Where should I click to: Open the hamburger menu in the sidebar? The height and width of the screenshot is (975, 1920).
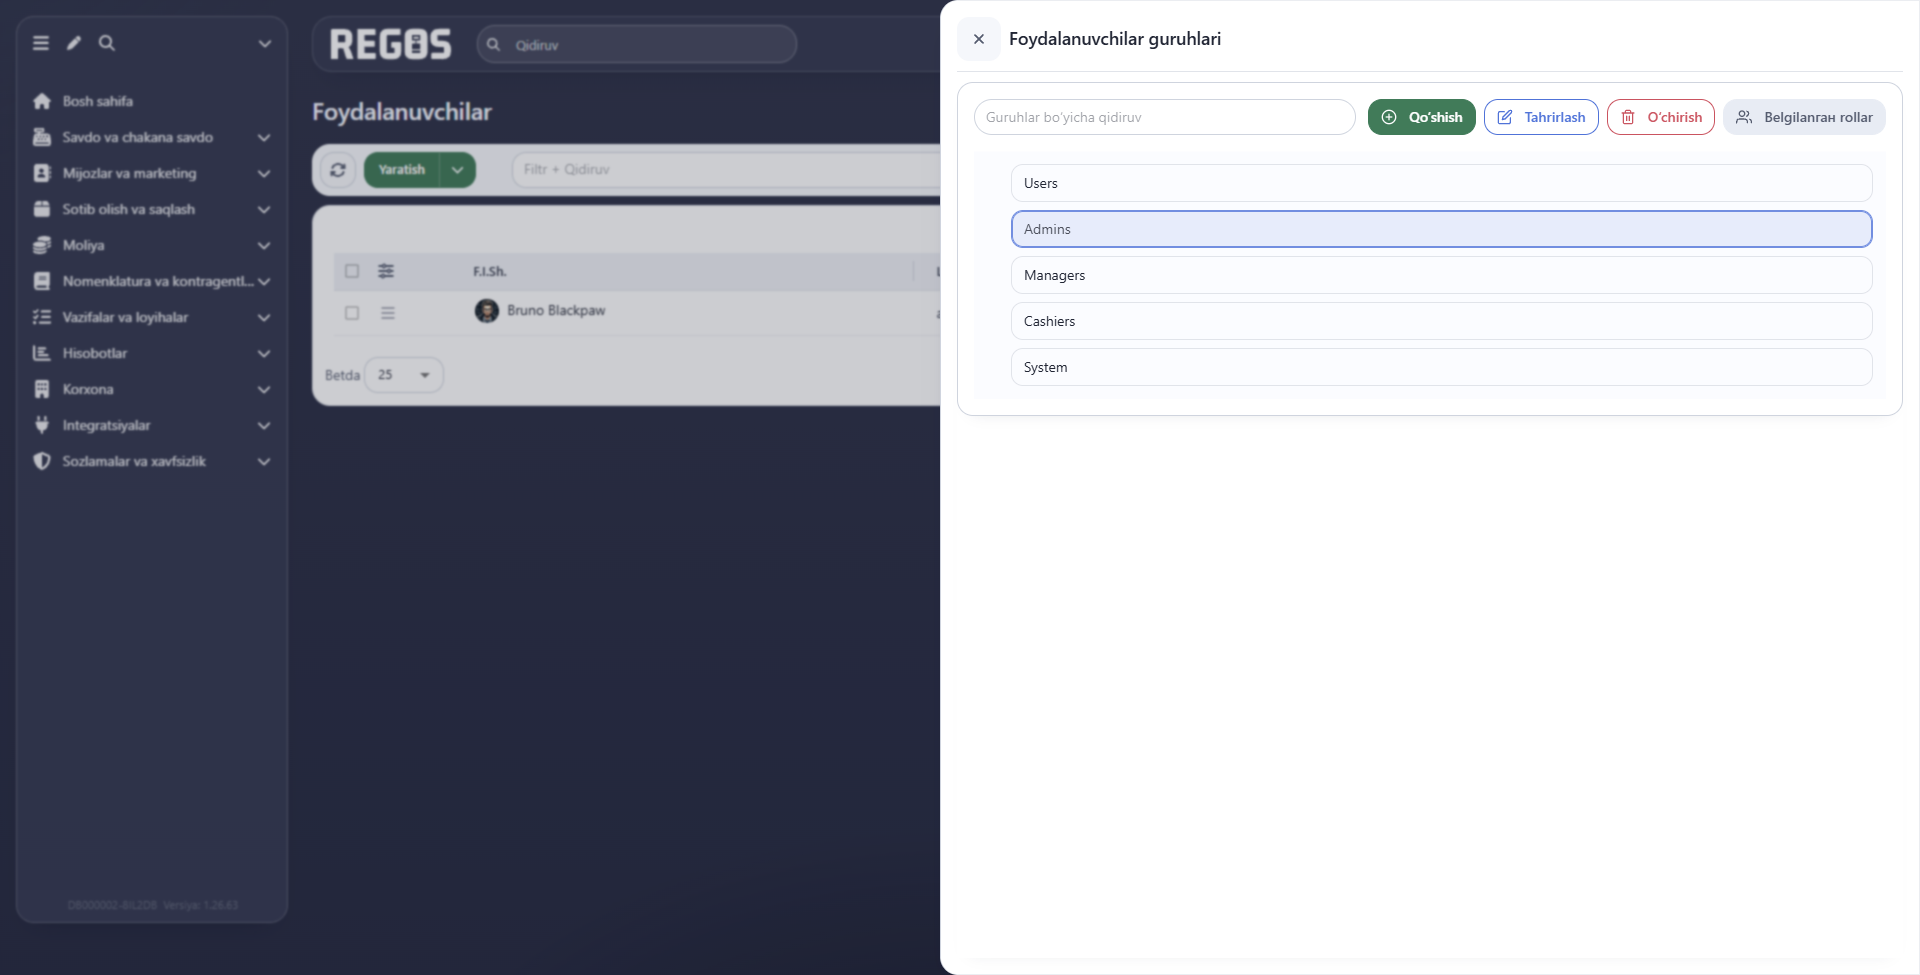41,43
